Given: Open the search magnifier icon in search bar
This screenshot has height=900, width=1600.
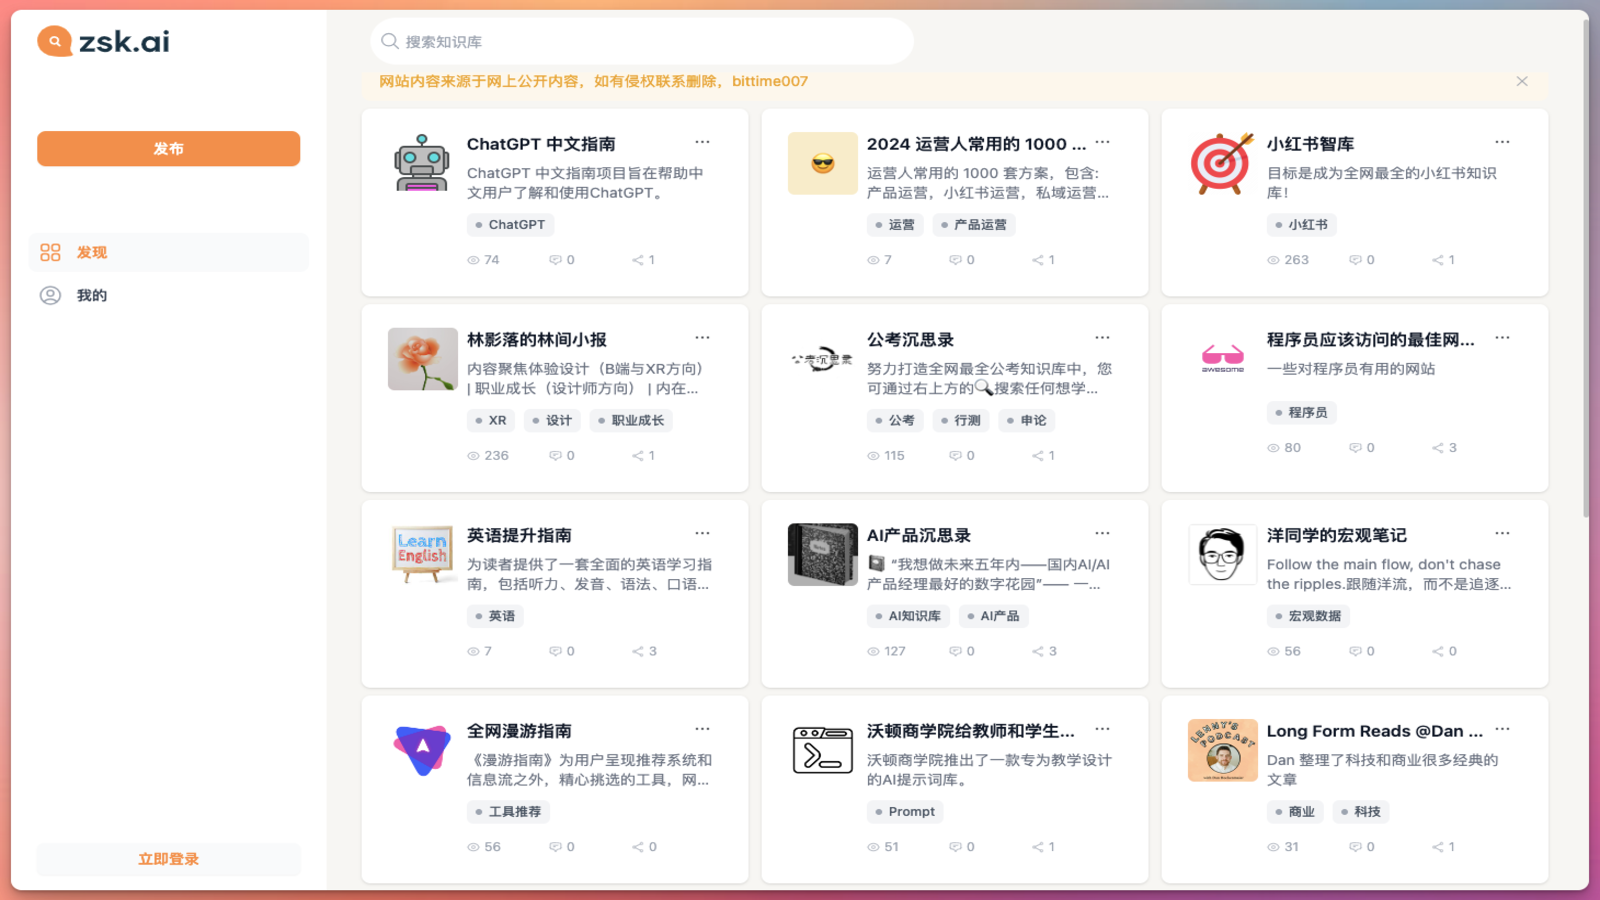Looking at the screenshot, I should 390,41.
